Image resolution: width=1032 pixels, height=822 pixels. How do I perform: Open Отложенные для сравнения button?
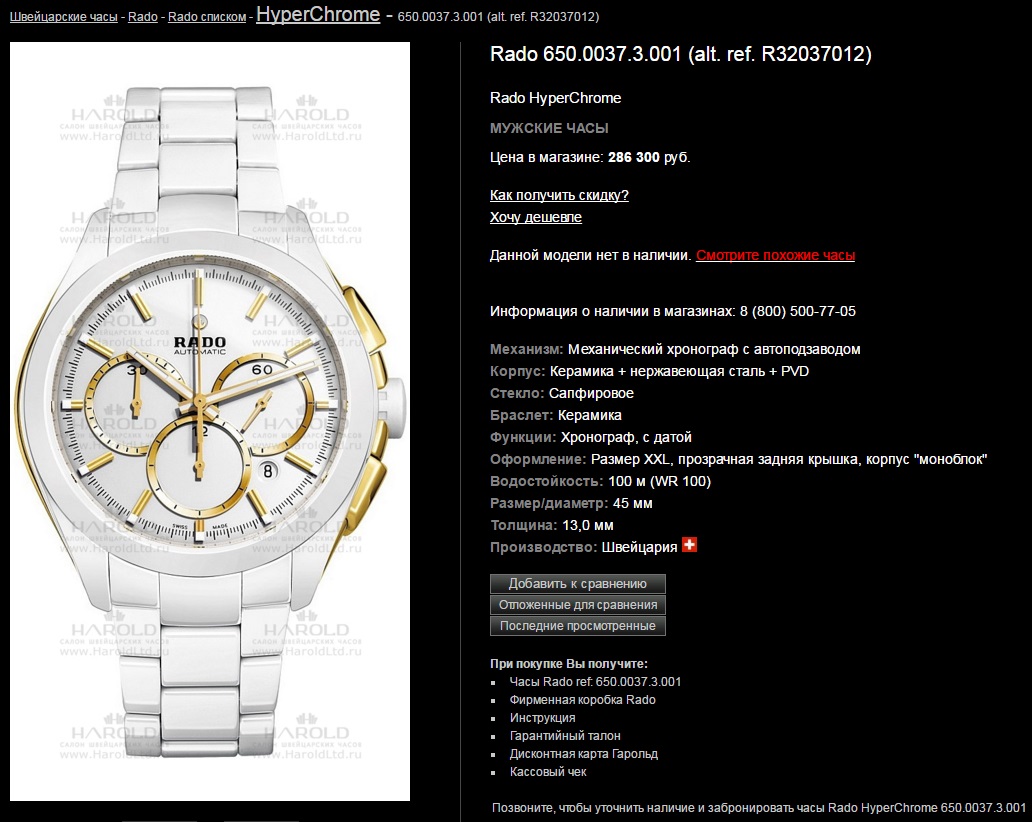[578, 605]
